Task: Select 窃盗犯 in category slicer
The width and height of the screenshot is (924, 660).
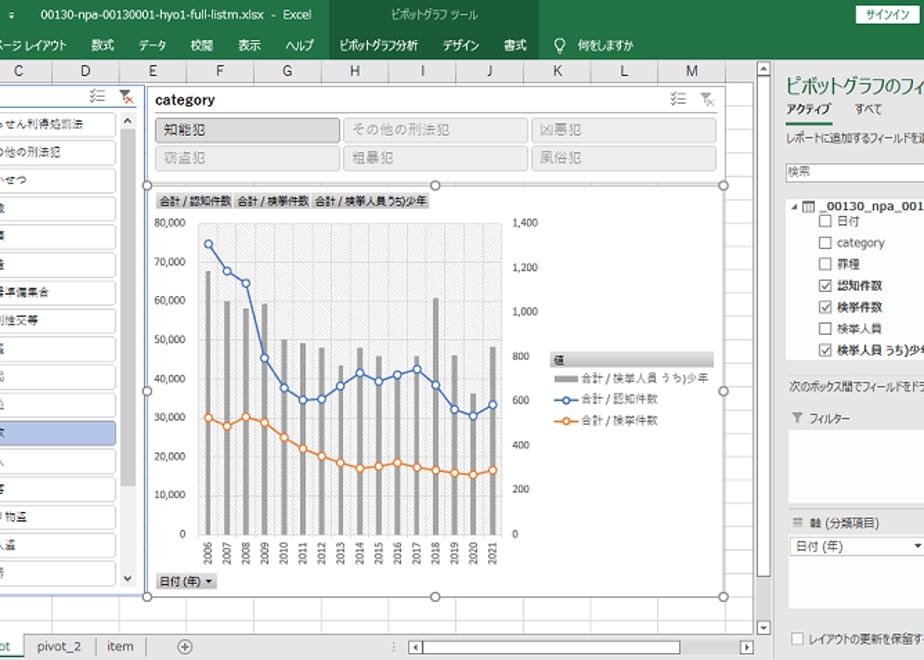Action: [x=248, y=159]
